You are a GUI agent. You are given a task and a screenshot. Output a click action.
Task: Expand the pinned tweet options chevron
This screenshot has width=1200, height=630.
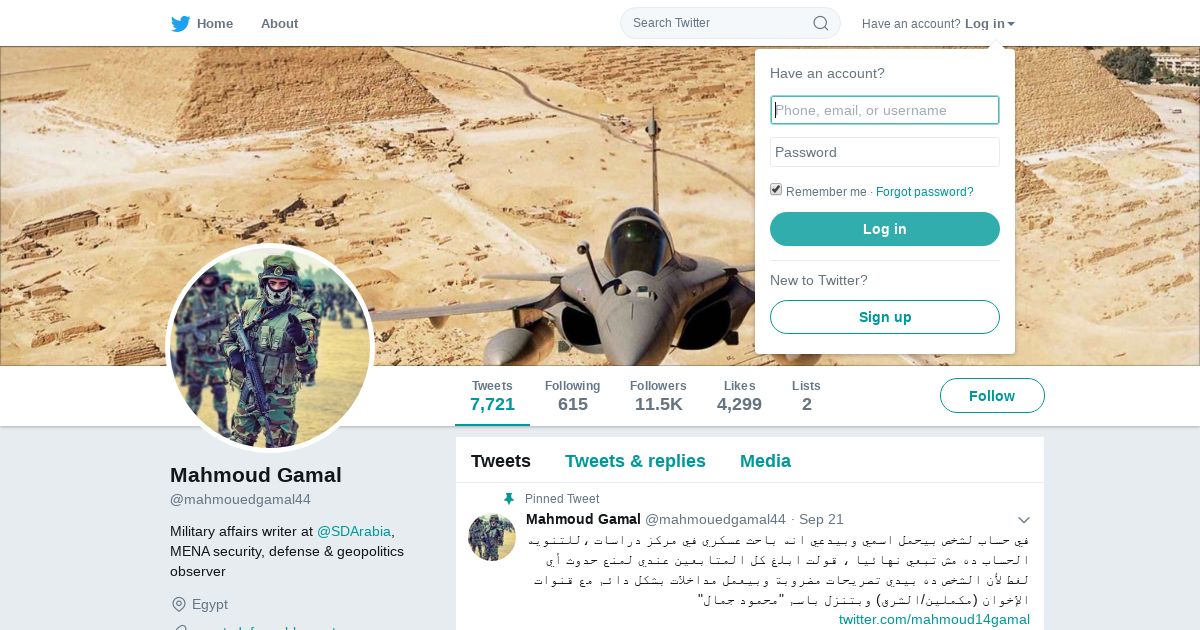pos(1023,520)
